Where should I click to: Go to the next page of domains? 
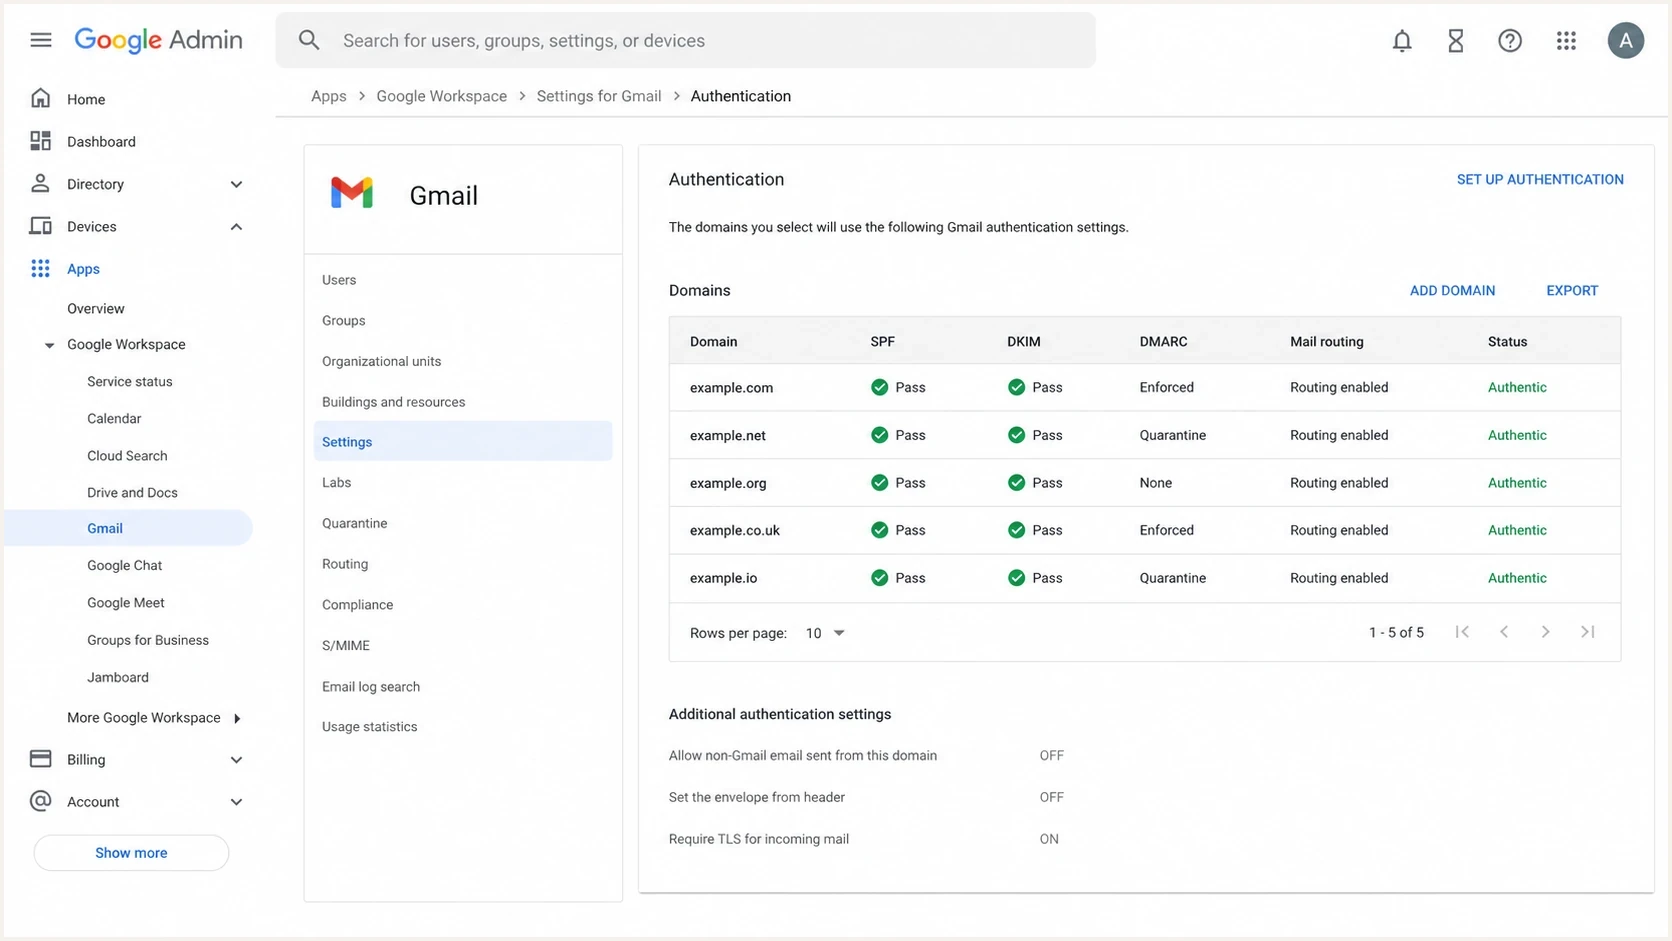click(x=1546, y=632)
